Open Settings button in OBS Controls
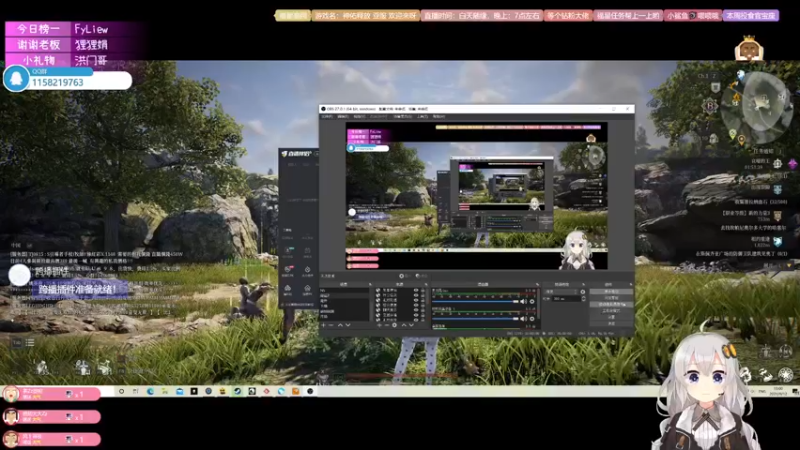 coord(609,317)
